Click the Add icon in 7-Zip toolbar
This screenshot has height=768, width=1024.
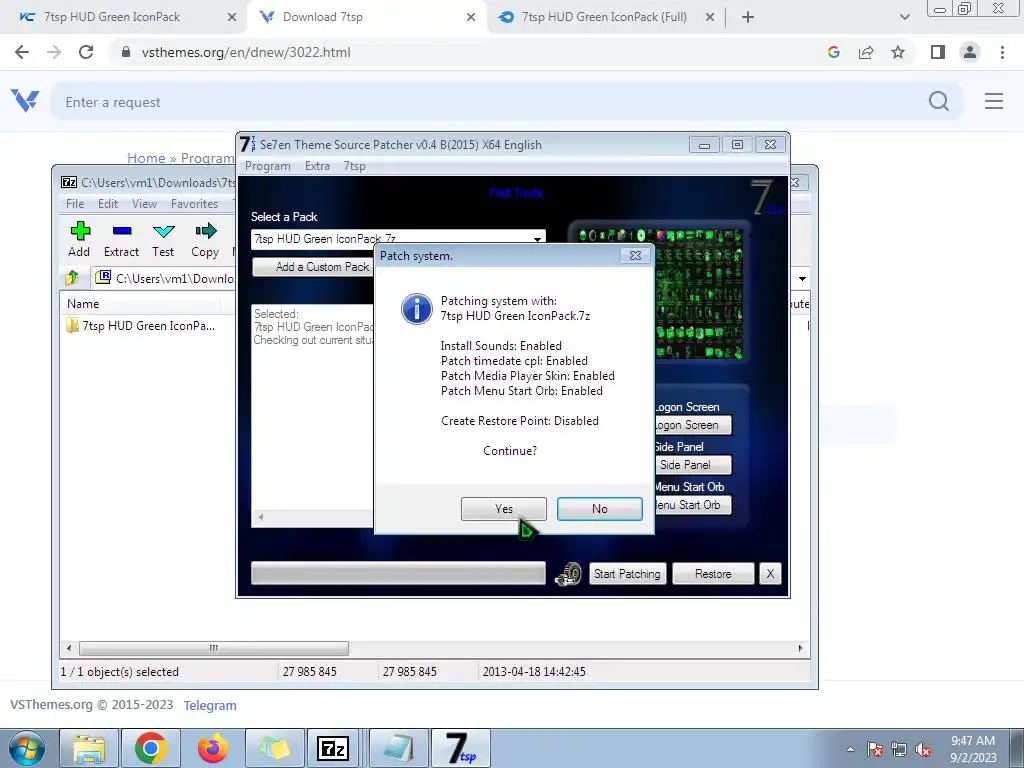coord(80,239)
